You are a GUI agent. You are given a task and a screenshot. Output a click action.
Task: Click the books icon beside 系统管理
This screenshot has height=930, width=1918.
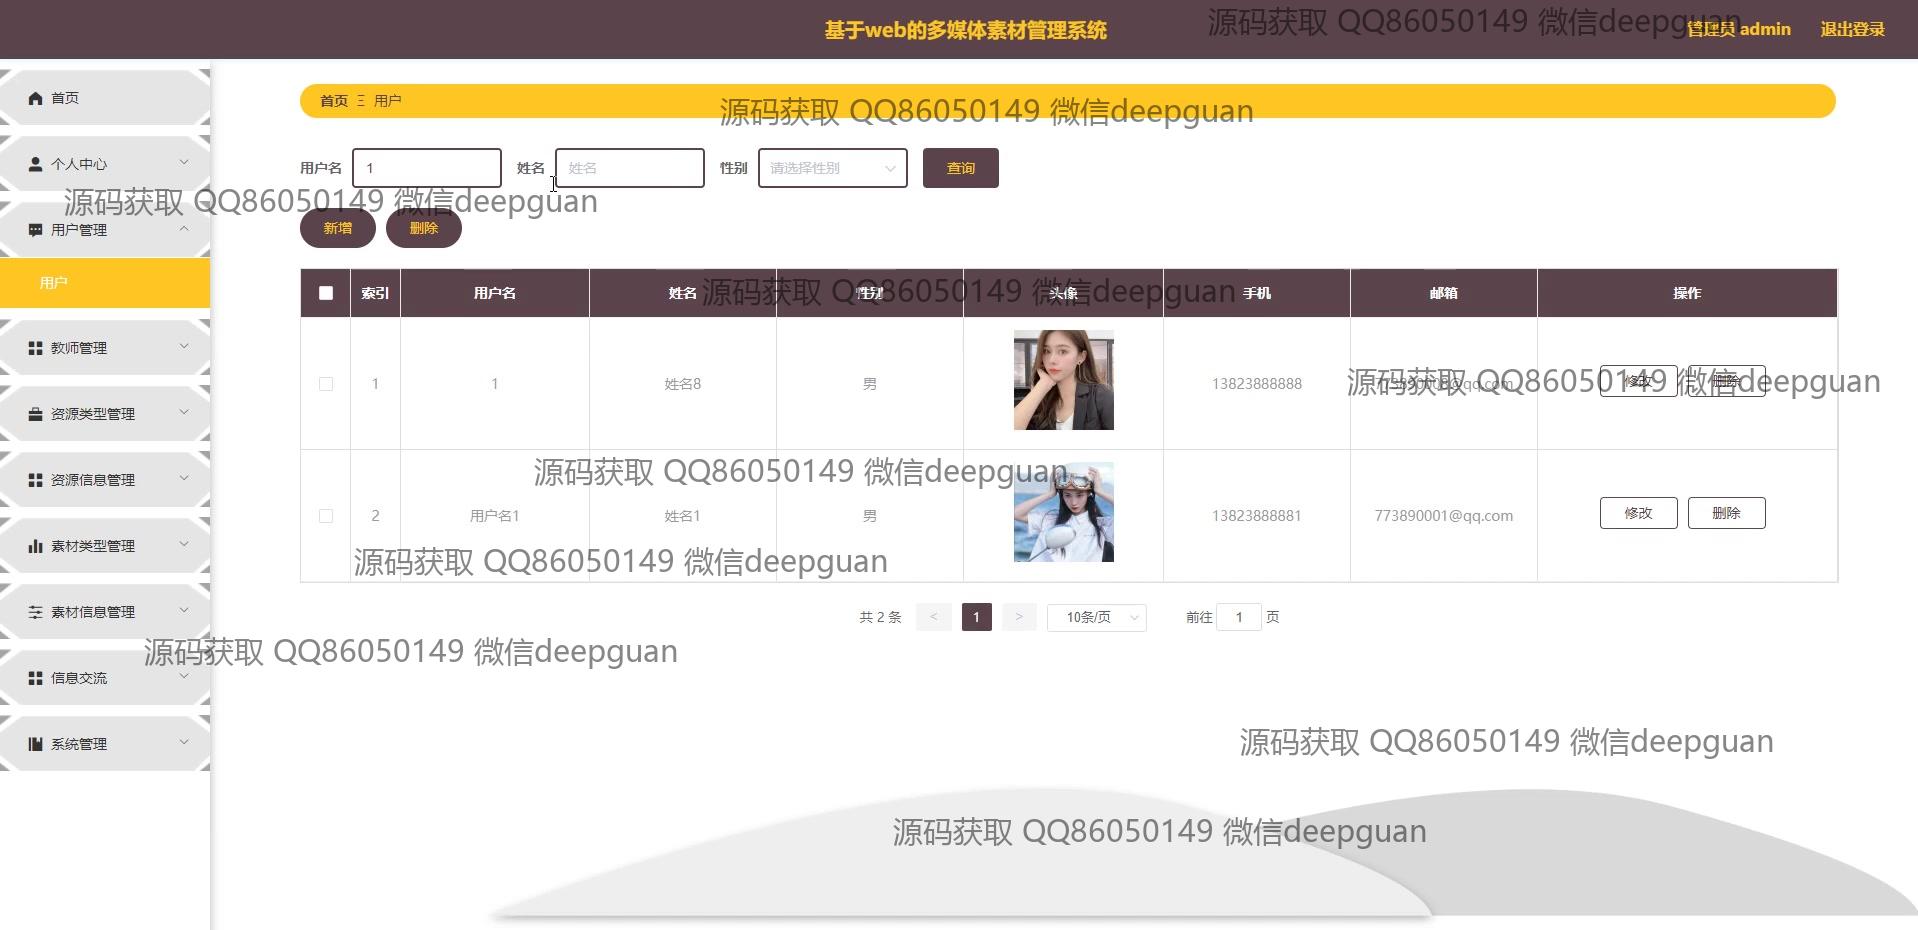coord(36,744)
